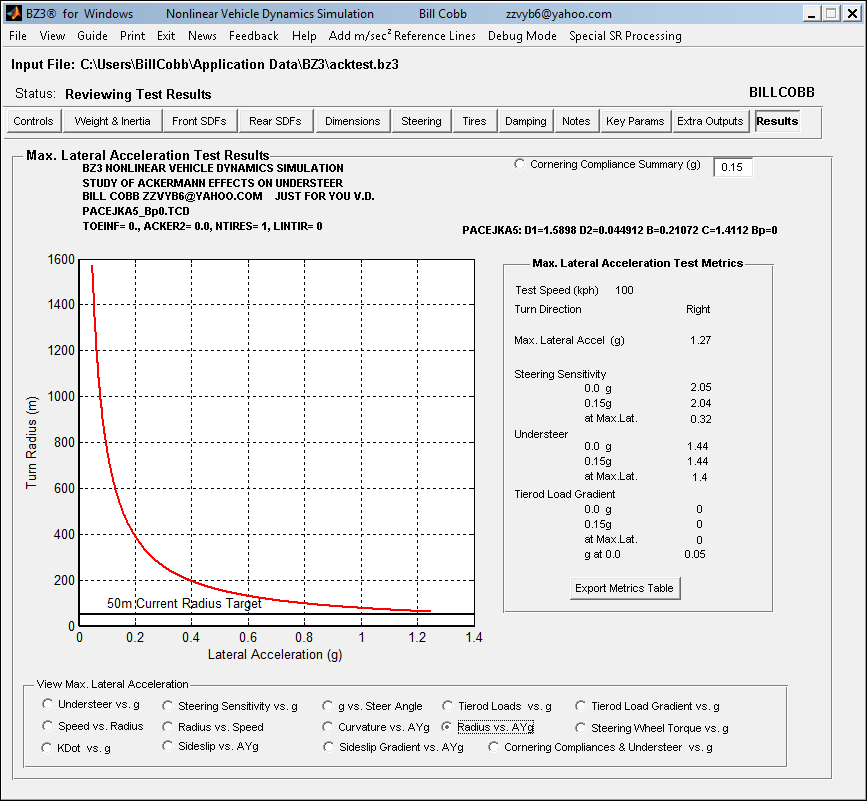
Task: Go to Extra Outputs tab
Action: [710, 121]
